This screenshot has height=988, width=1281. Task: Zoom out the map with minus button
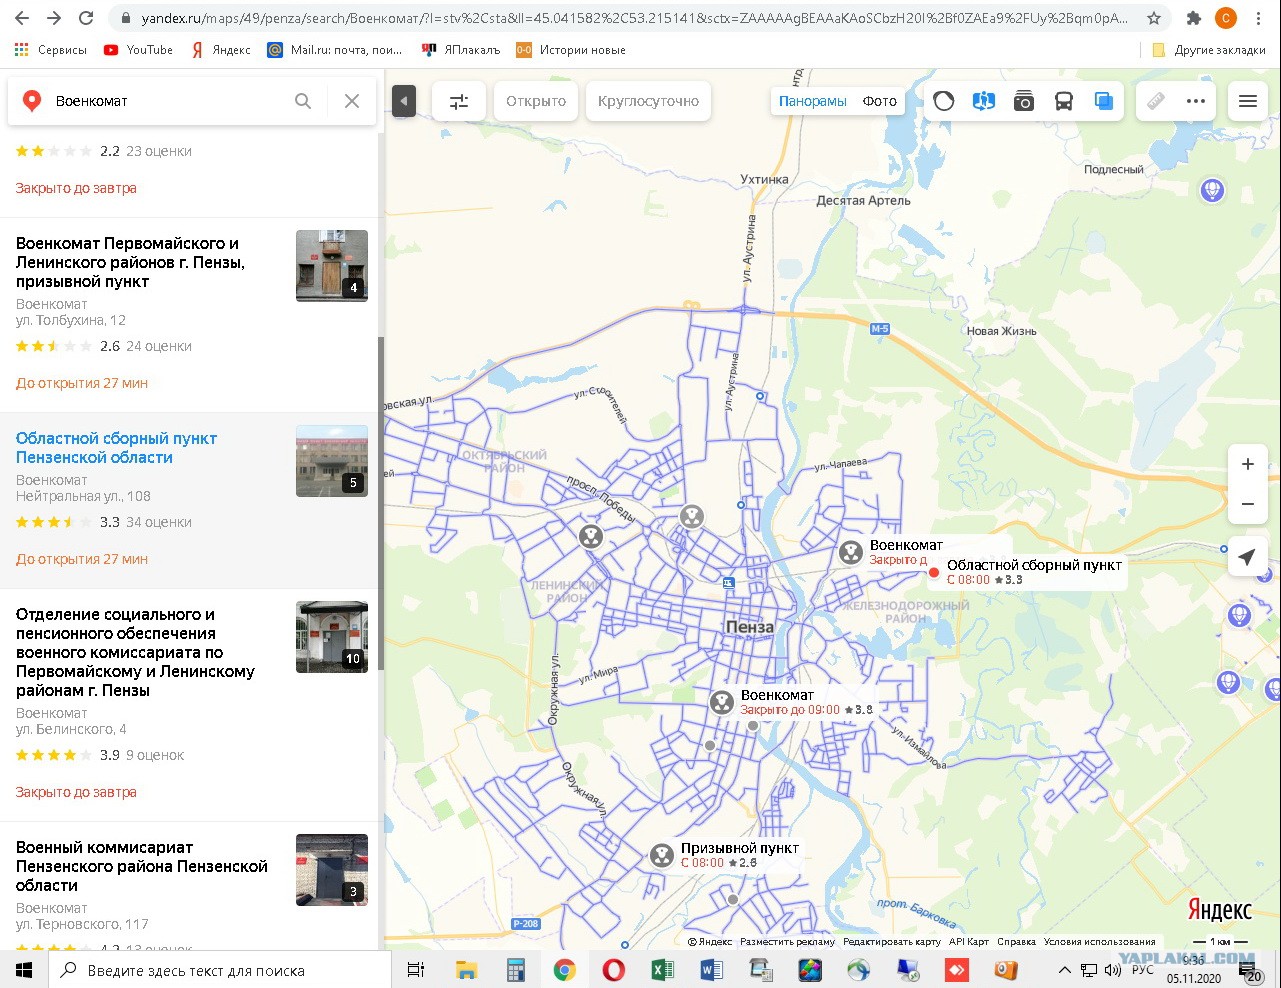pos(1248,504)
